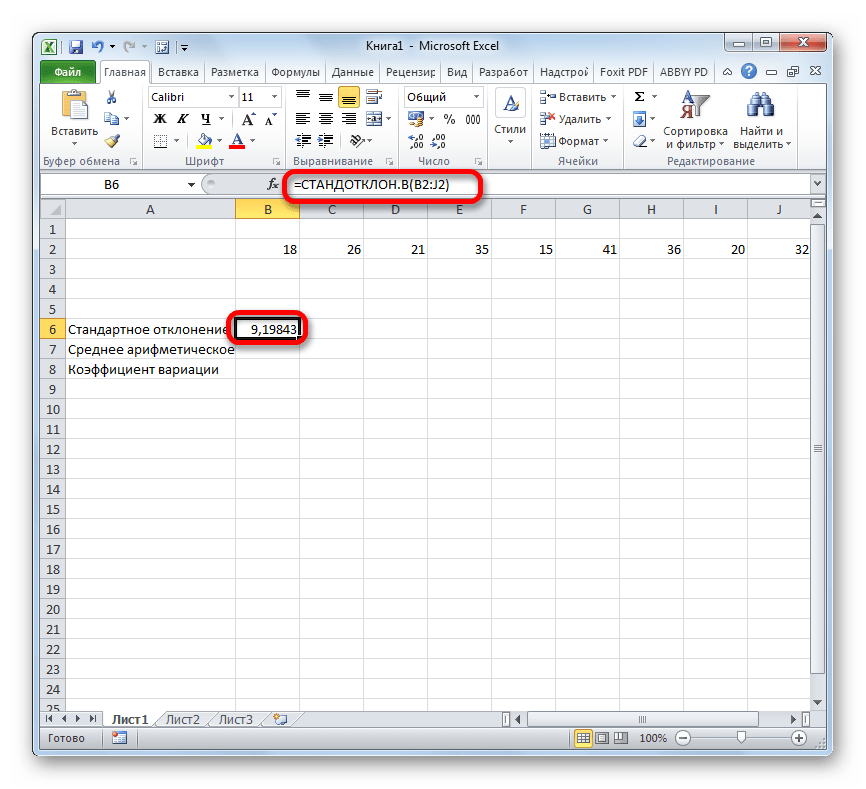Align text to middle of cell
Image resolution: width=866 pixels, height=789 pixels.
[x=326, y=97]
